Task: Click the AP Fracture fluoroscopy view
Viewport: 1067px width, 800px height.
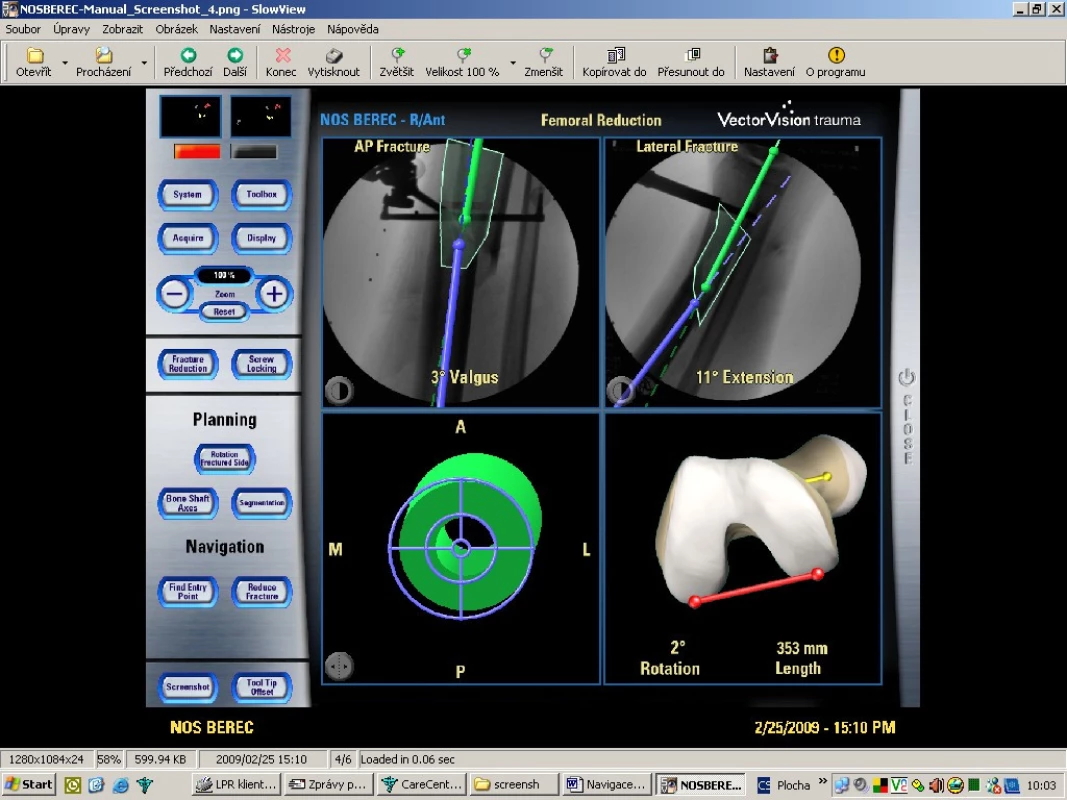Action: point(461,272)
